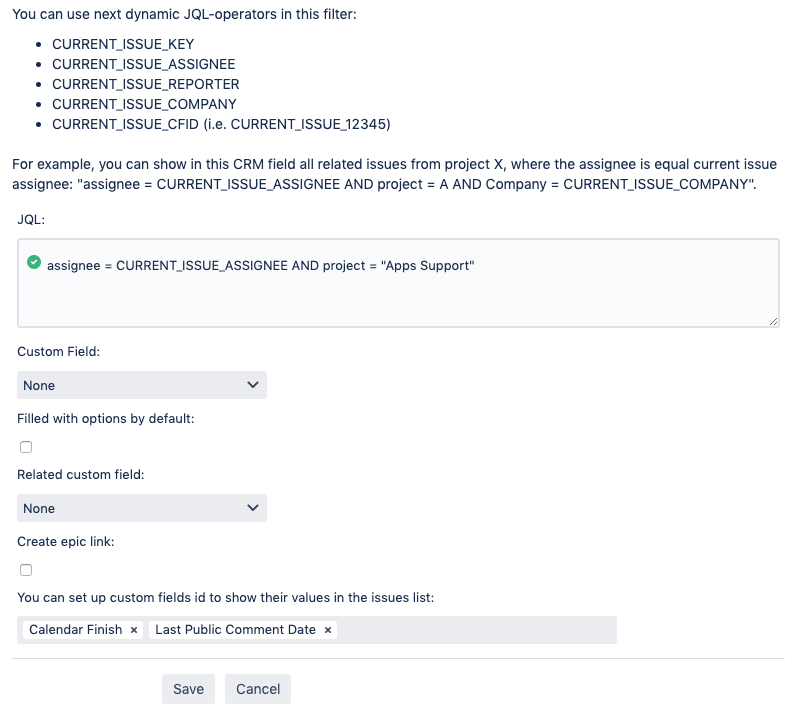The image size is (790, 717).
Task: Select the Last Public Comment Date tag label
Action: (235, 630)
